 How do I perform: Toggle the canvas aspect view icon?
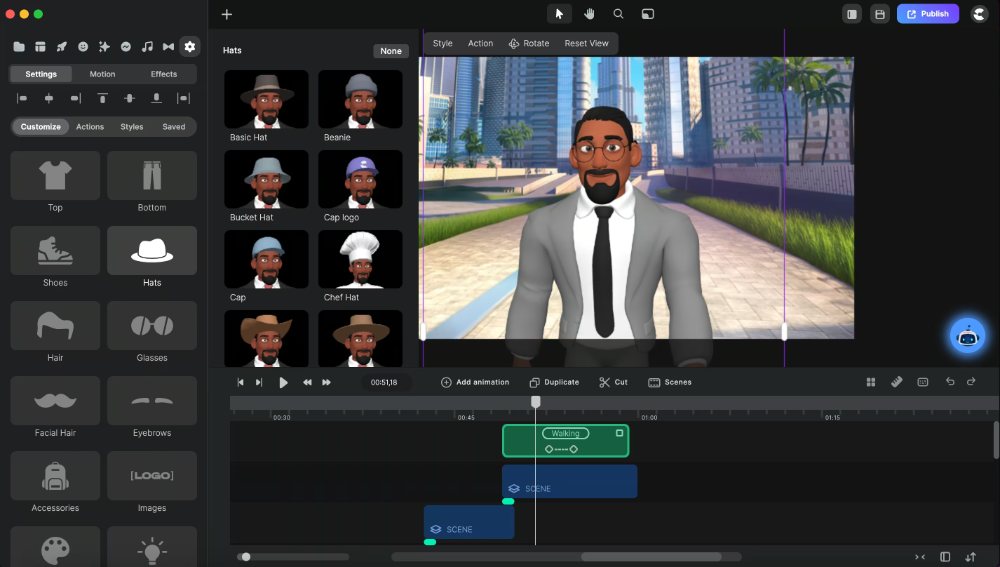tap(647, 14)
